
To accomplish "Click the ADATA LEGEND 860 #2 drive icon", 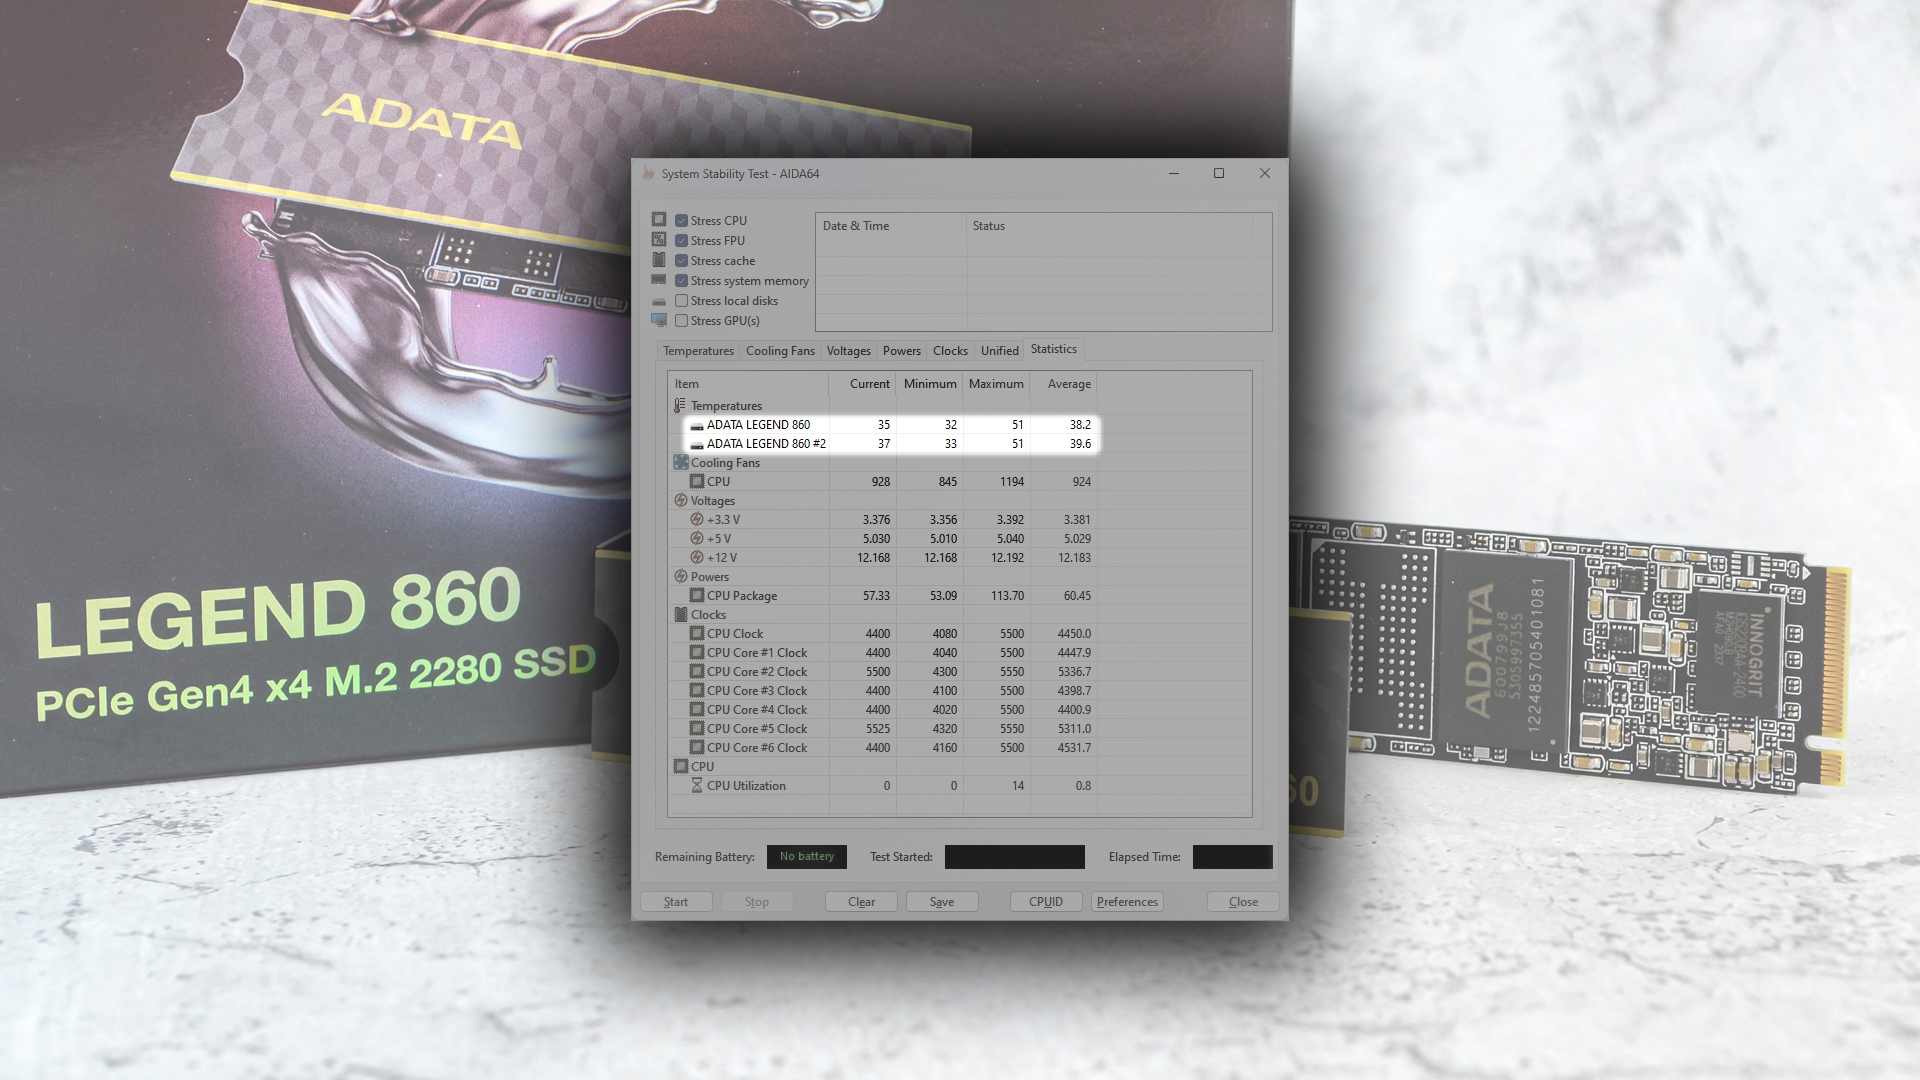I will coord(697,444).
